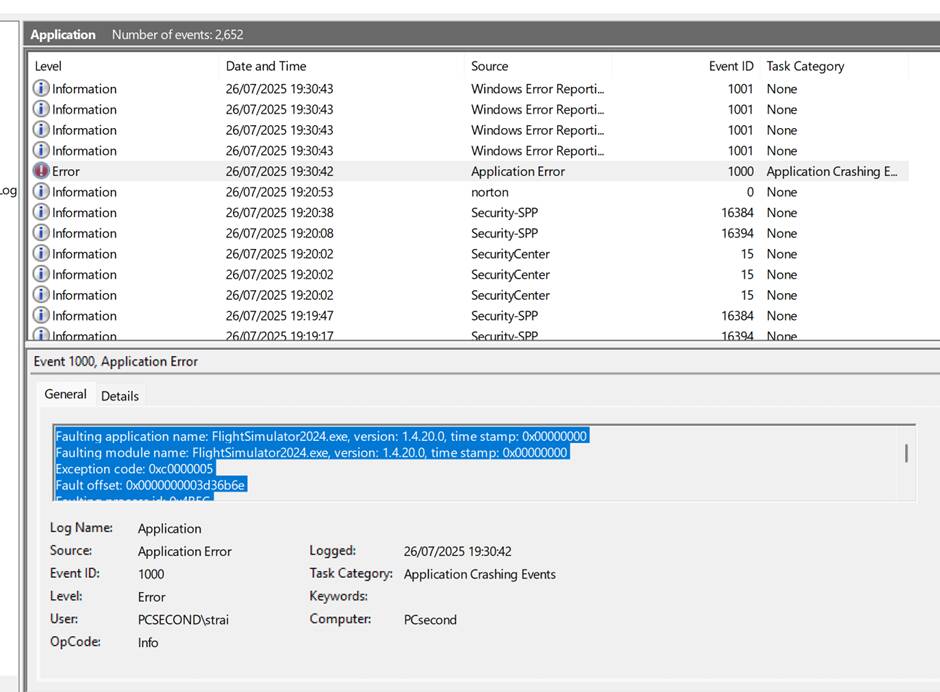The width and height of the screenshot is (940, 692).
Task: Select event dated 26/07/2025 19:20:38
Action: (x=279, y=212)
